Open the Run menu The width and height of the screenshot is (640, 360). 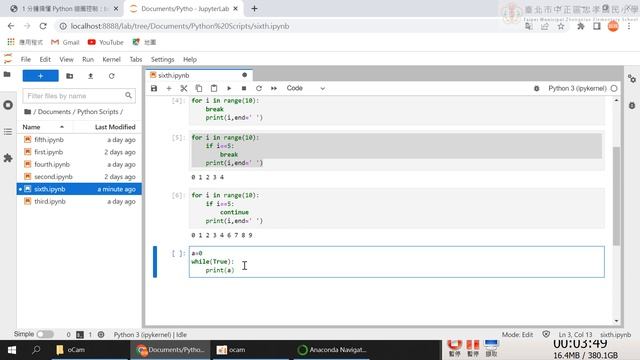pyautogui.click(x=88, y=59)
